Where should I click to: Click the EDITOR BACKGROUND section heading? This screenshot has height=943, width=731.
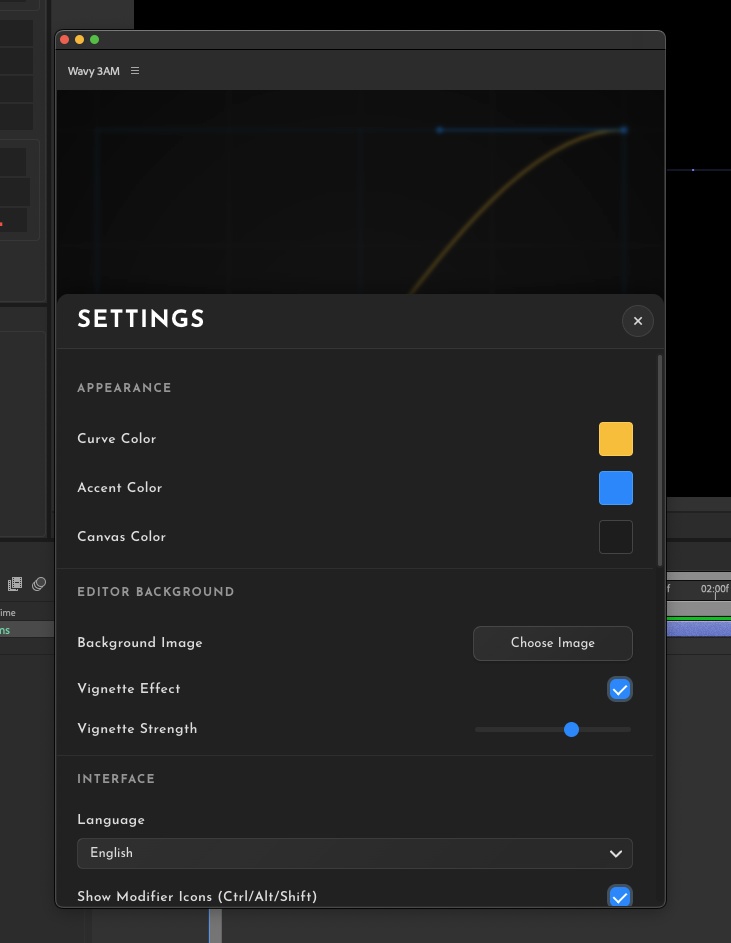point(156,592)
